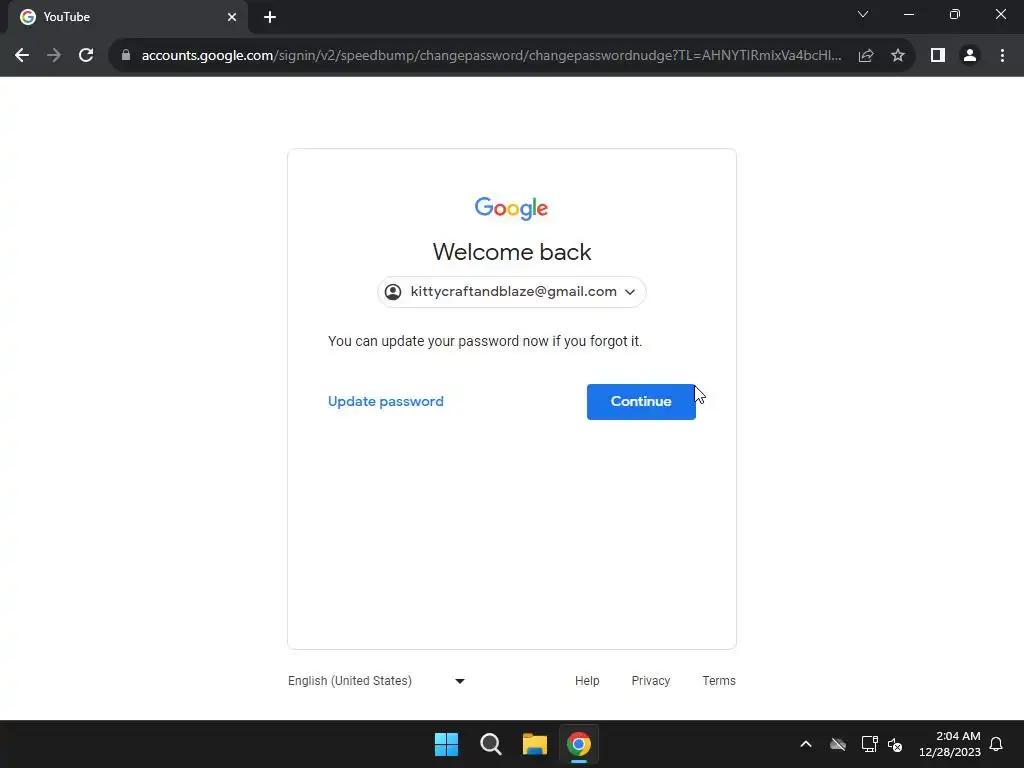Show hidden system tray icons

806,744
